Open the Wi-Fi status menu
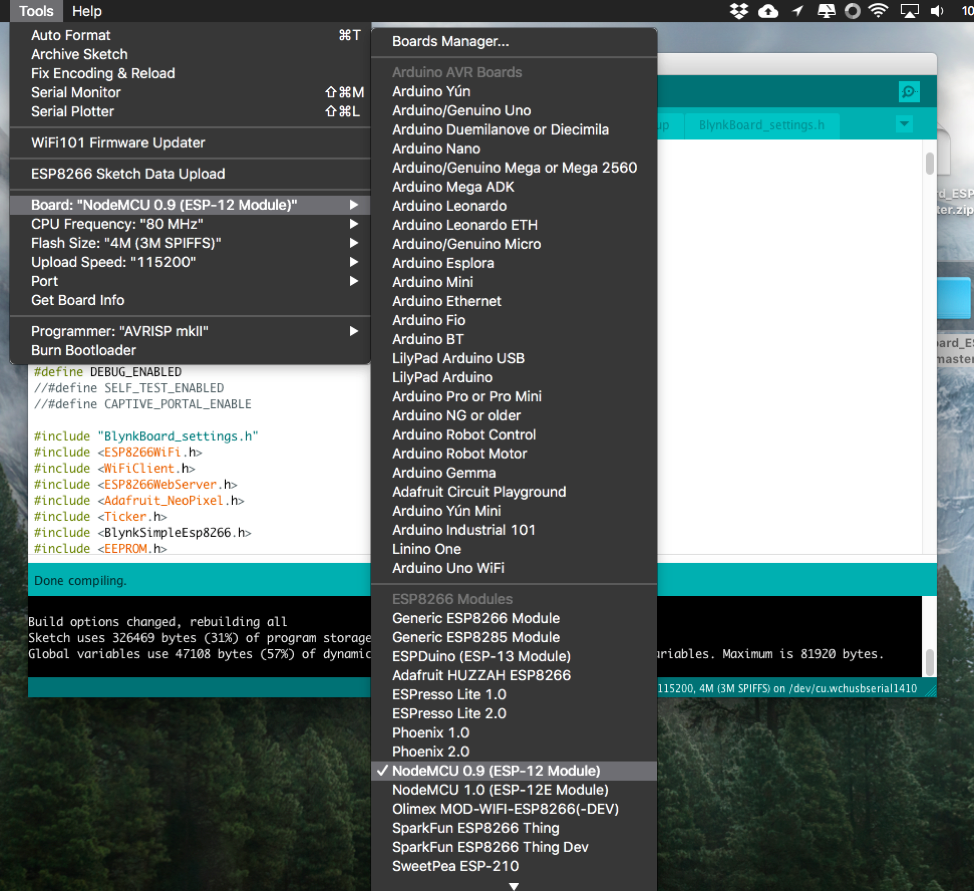974x891 pixels. click(x=879, y=11)
